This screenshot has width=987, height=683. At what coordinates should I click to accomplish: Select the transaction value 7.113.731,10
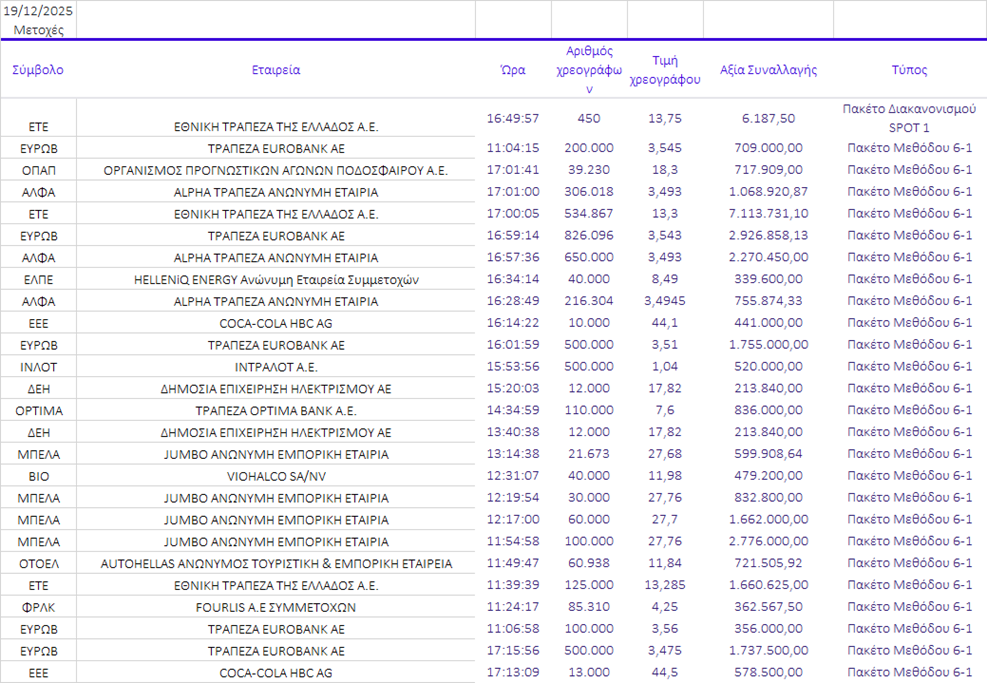768,214
